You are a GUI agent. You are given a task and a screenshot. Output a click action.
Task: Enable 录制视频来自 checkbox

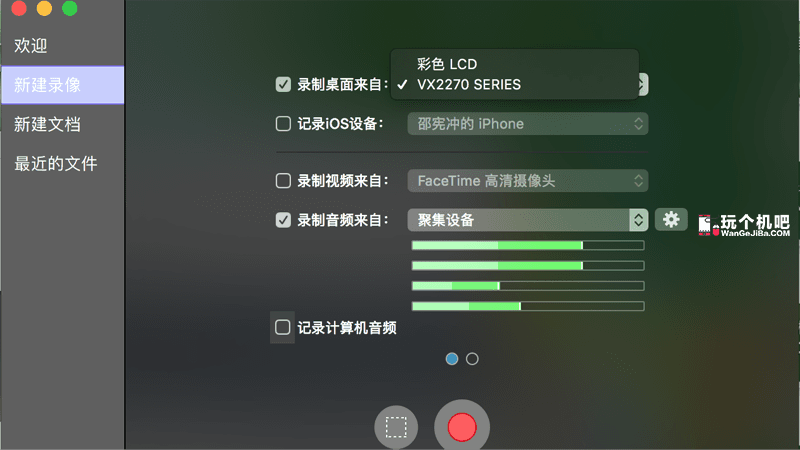[283, 181]
